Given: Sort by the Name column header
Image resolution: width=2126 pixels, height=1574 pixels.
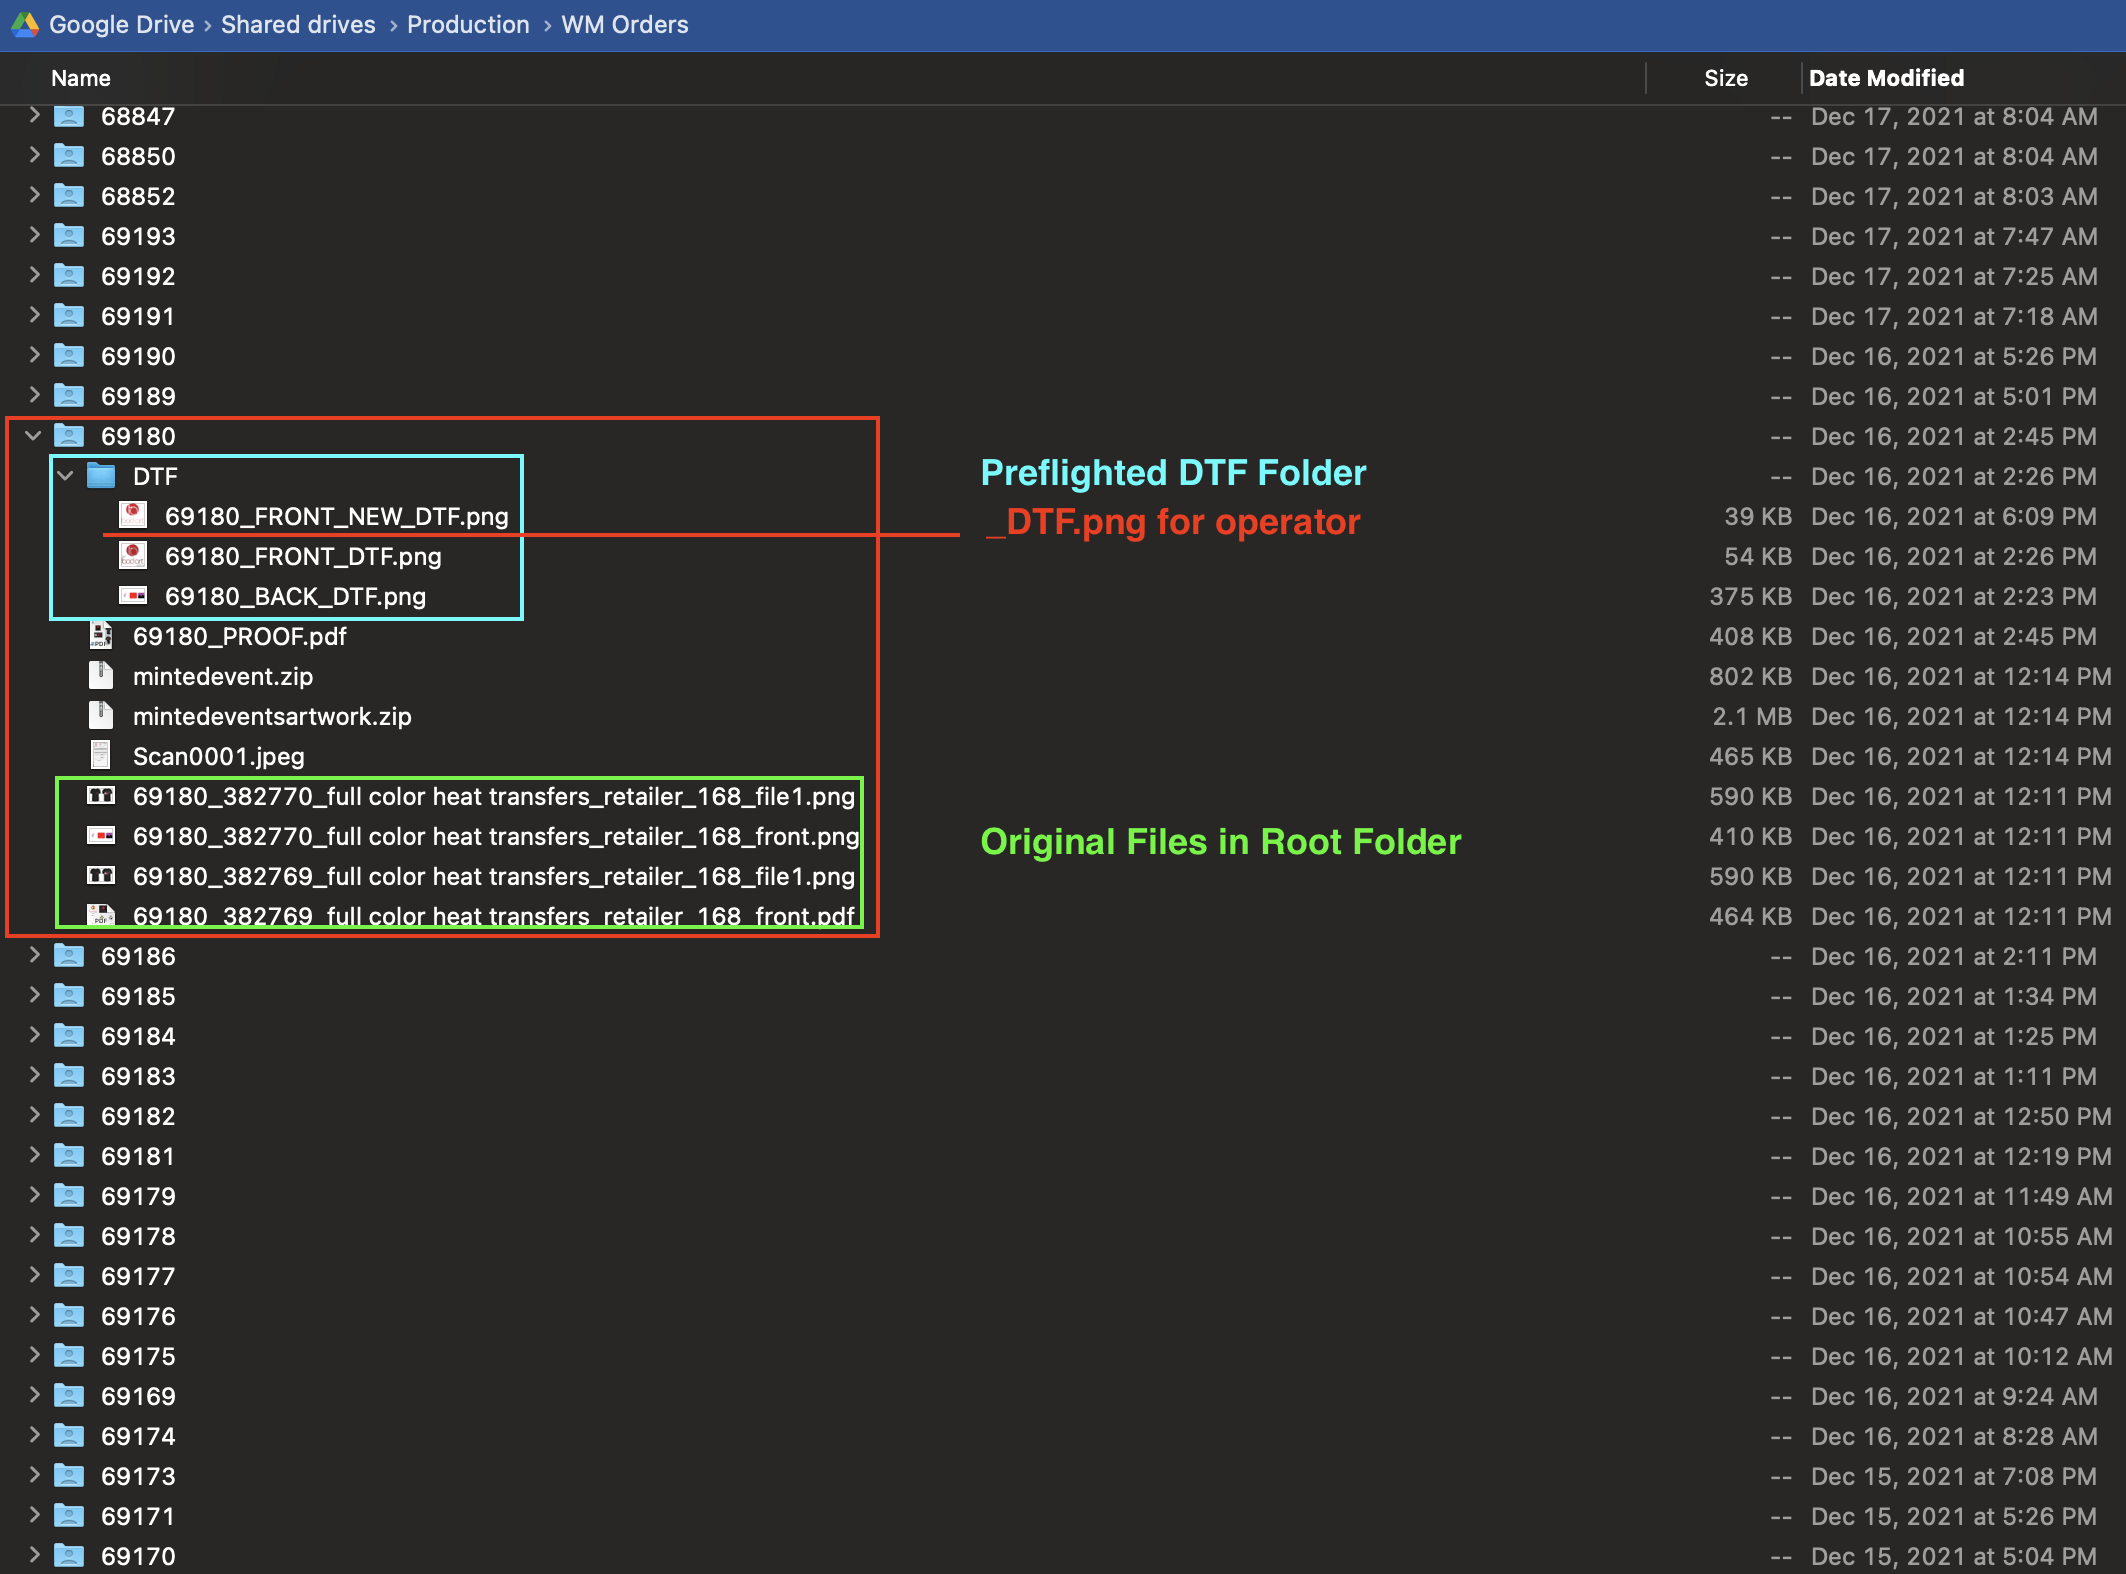Looking at the screenshot, I should pos(81,78).
